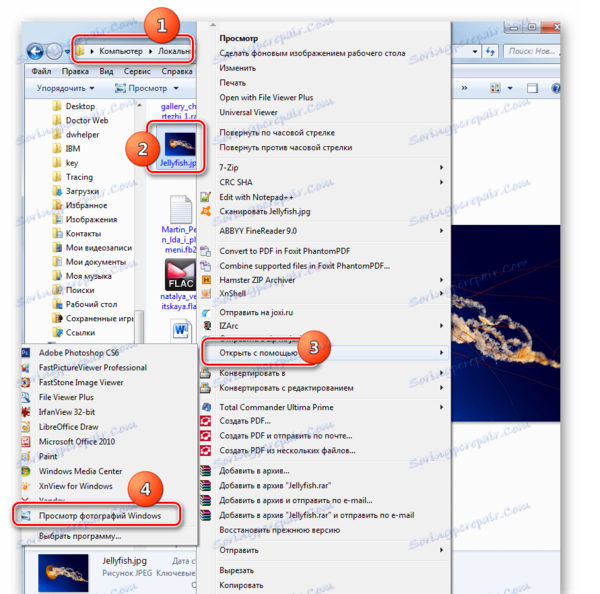Select Изображения folder in tree

pos(91,219)
